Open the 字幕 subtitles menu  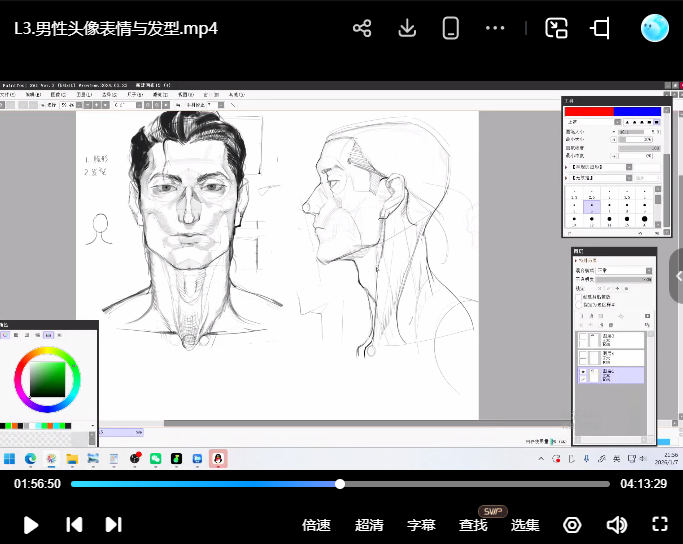pos(421,525)
